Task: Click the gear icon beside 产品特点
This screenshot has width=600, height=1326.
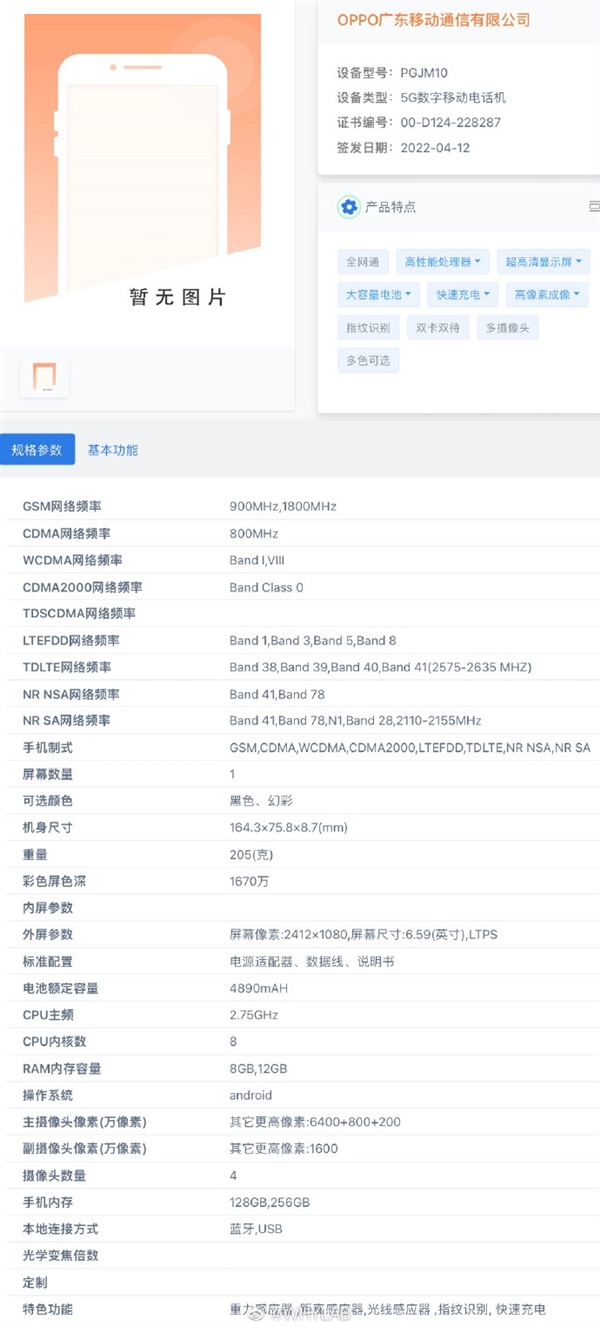Action: [349, 207]
